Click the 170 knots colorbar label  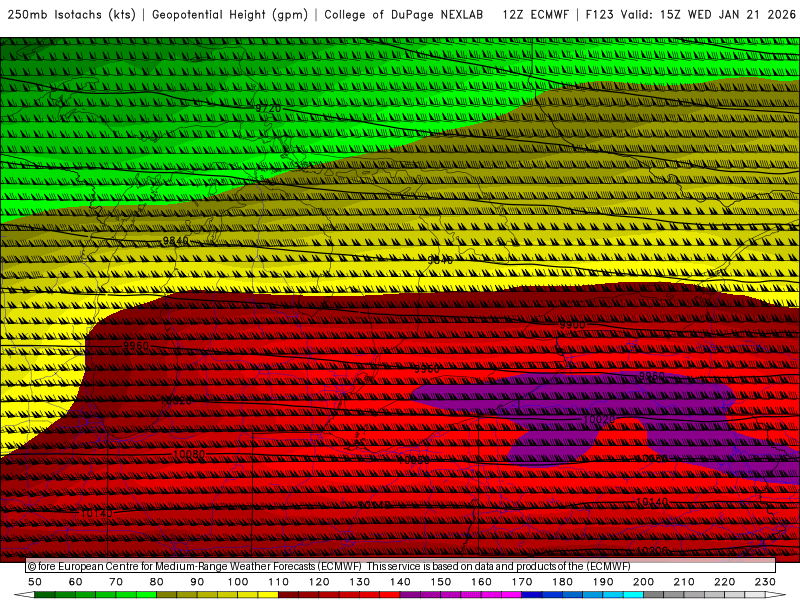click(x=521, y=582)
